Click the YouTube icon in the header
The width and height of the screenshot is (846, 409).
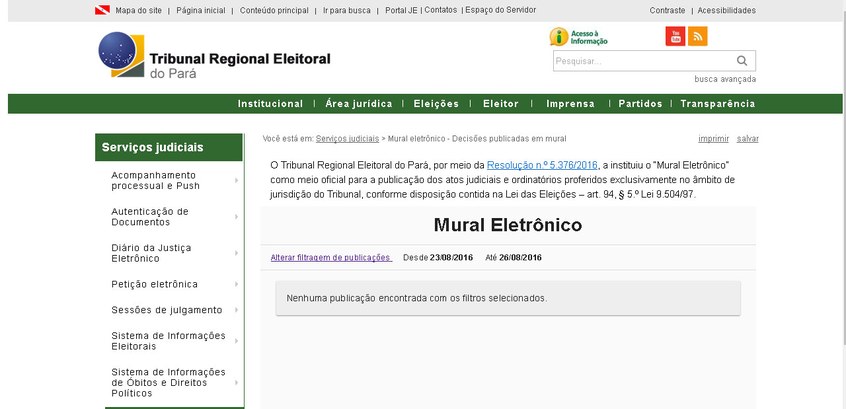[x=676, y=37]
